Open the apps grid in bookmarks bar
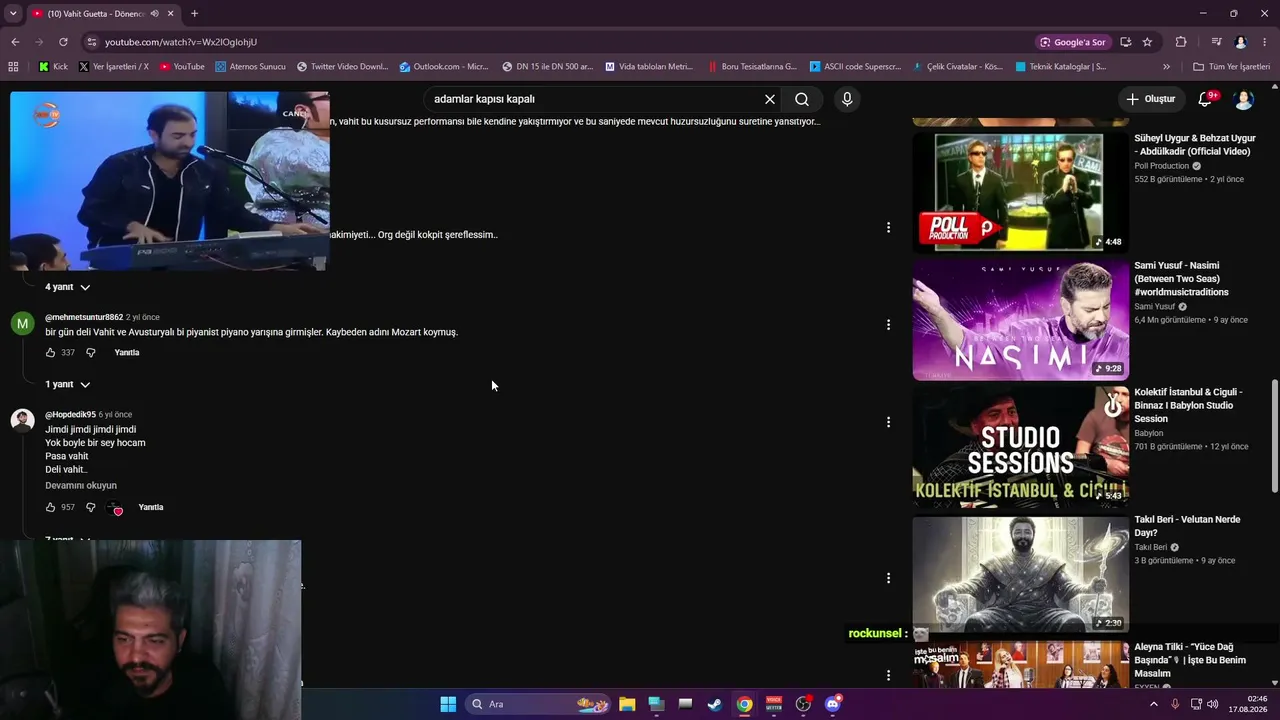 (x=13, y=67)
